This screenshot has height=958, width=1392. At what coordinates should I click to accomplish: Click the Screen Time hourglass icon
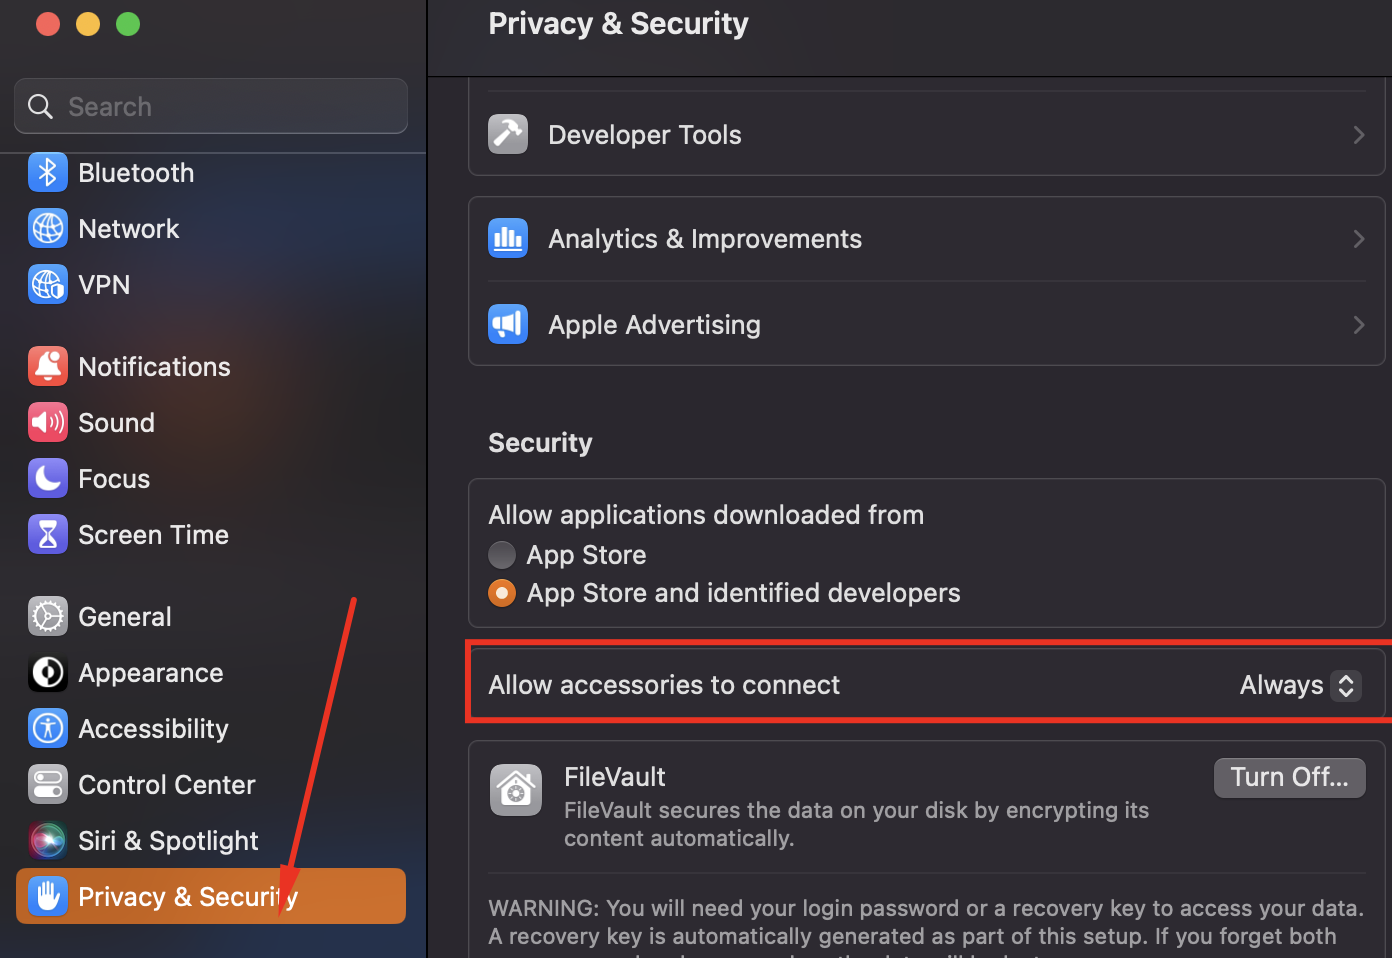(x=47, y=535)
